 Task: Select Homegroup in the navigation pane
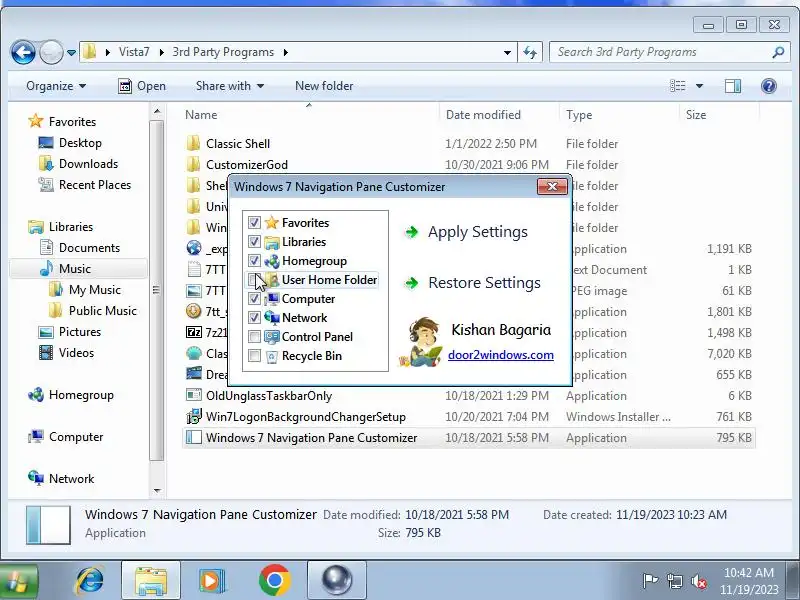coord(81,395)
